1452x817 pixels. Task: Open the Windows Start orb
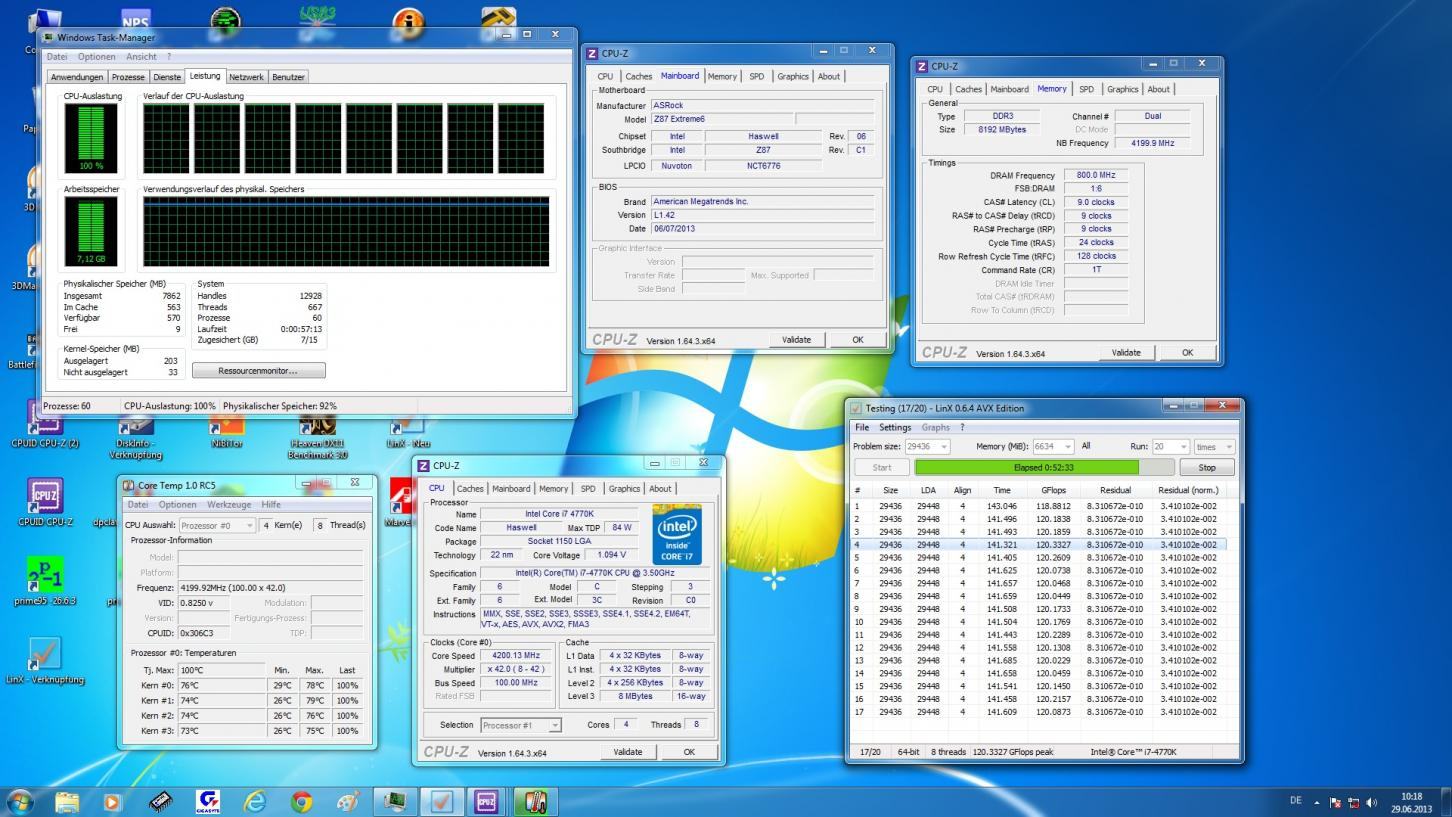20,802
